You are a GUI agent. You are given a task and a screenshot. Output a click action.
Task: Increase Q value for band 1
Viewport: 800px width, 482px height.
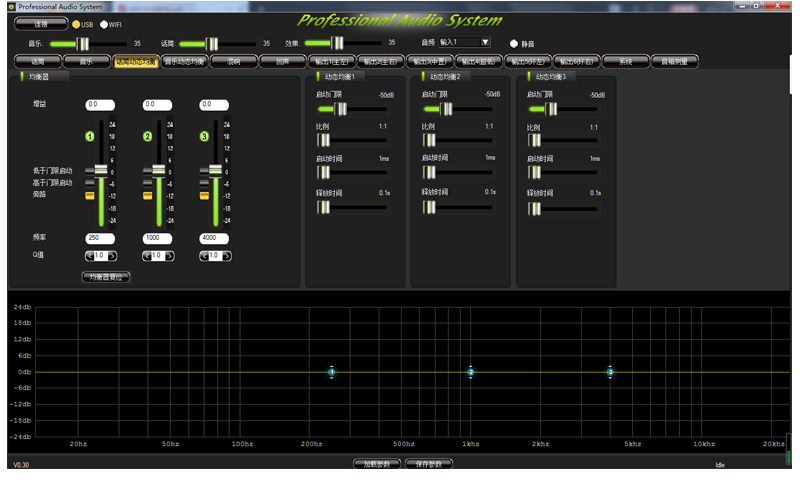(112, 256)
